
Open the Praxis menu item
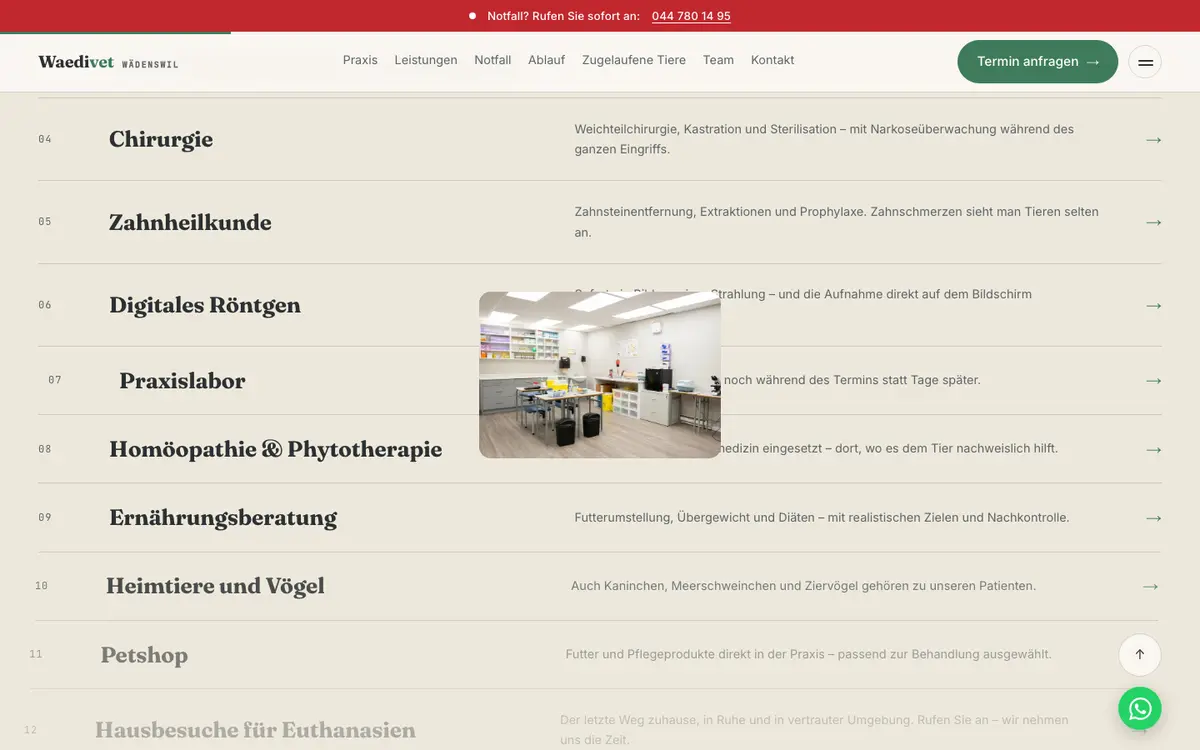point(360,60)
